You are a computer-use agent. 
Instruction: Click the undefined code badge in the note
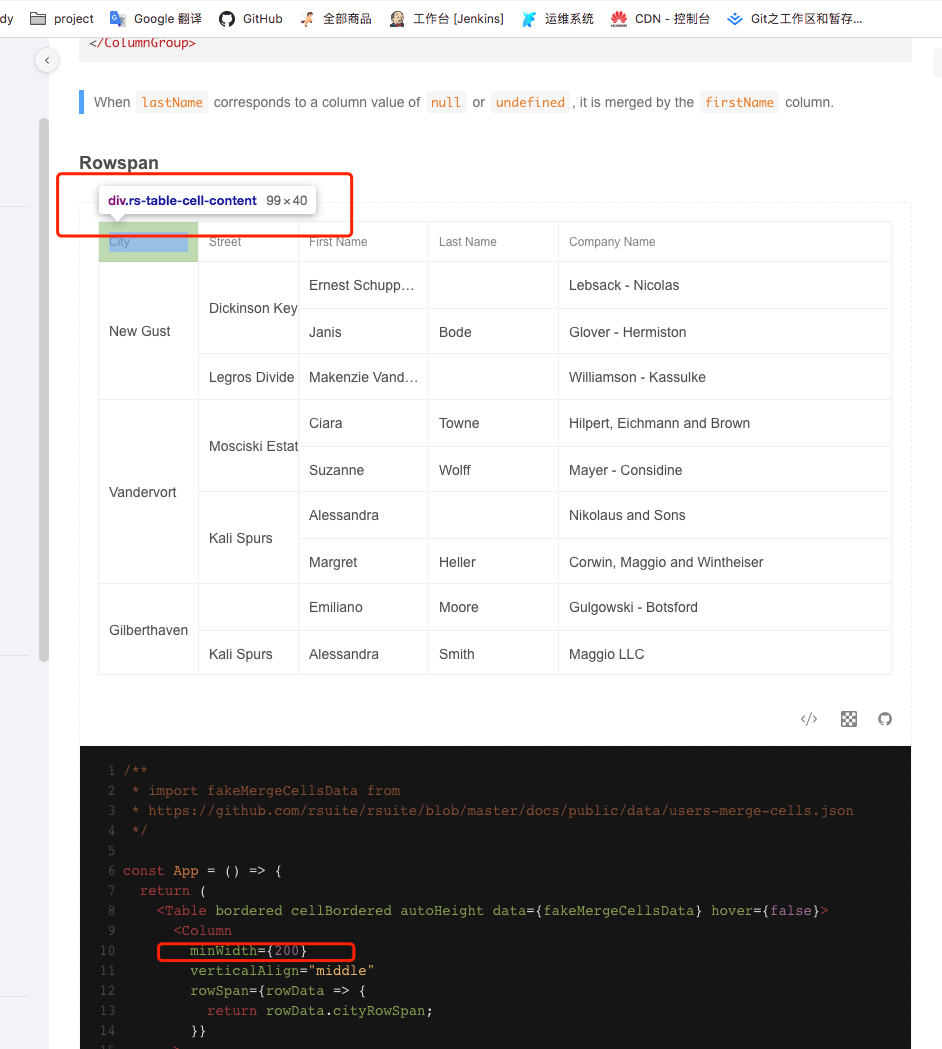530,102
